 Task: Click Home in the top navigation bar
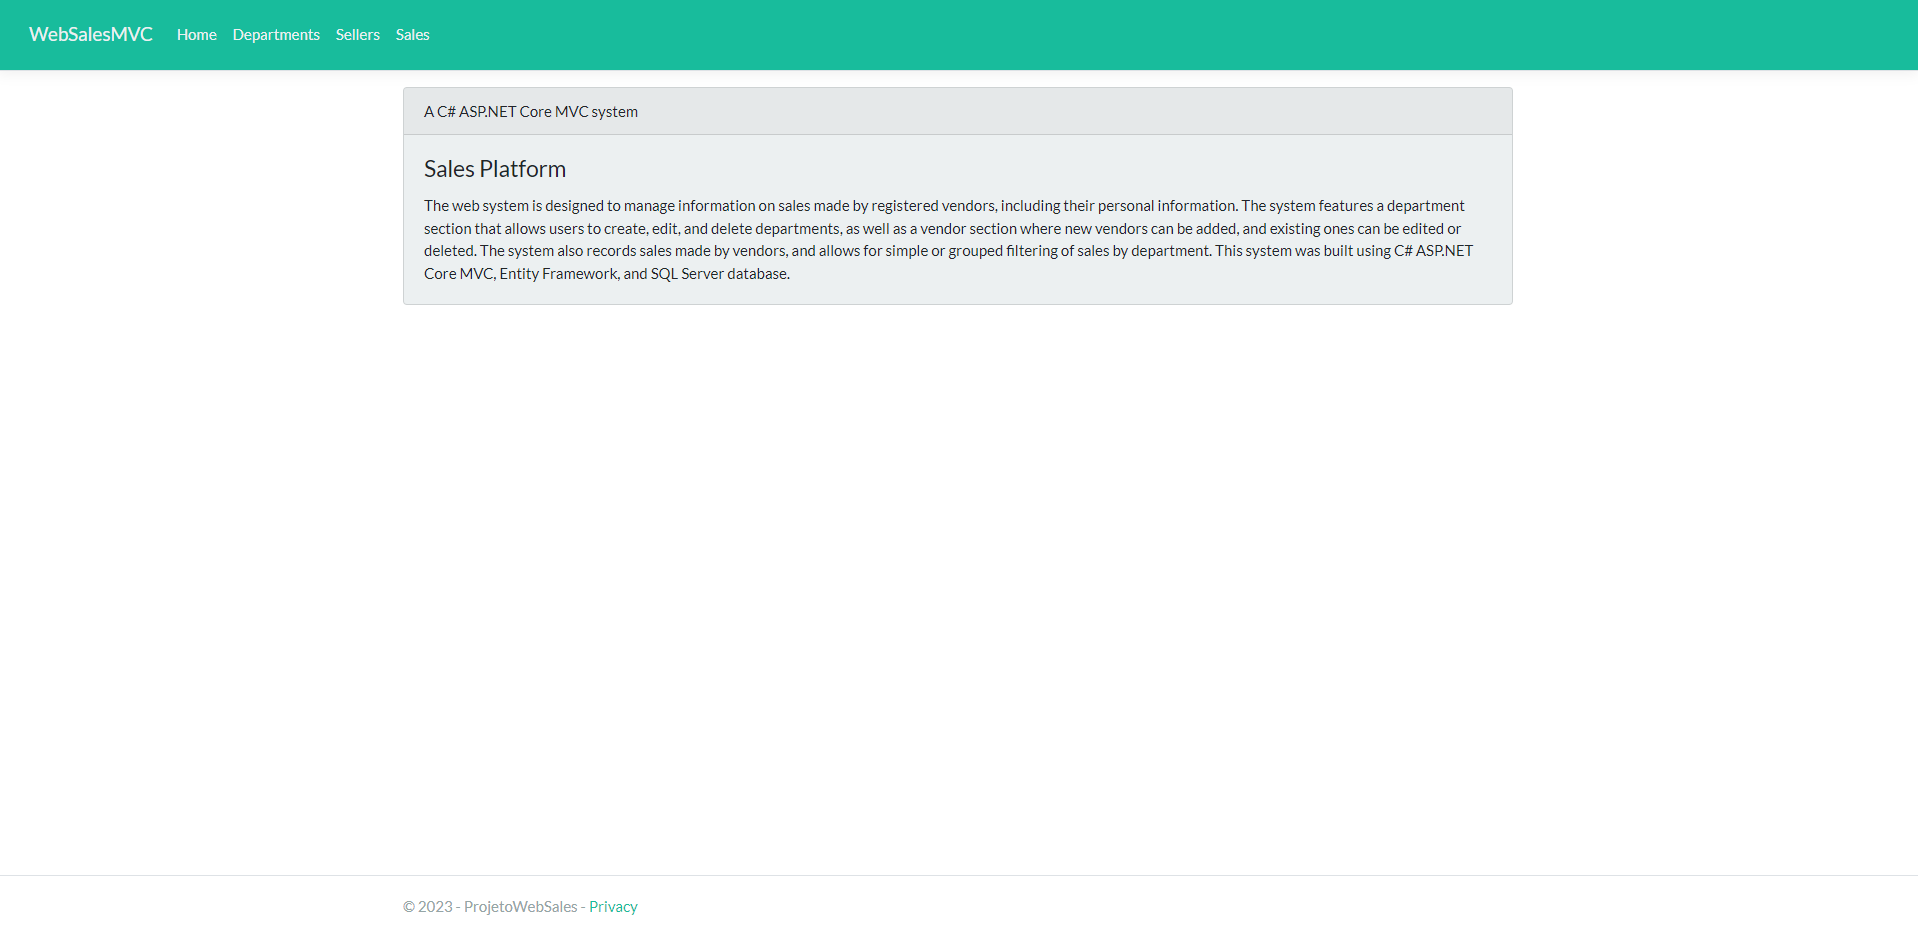[196, 34]
